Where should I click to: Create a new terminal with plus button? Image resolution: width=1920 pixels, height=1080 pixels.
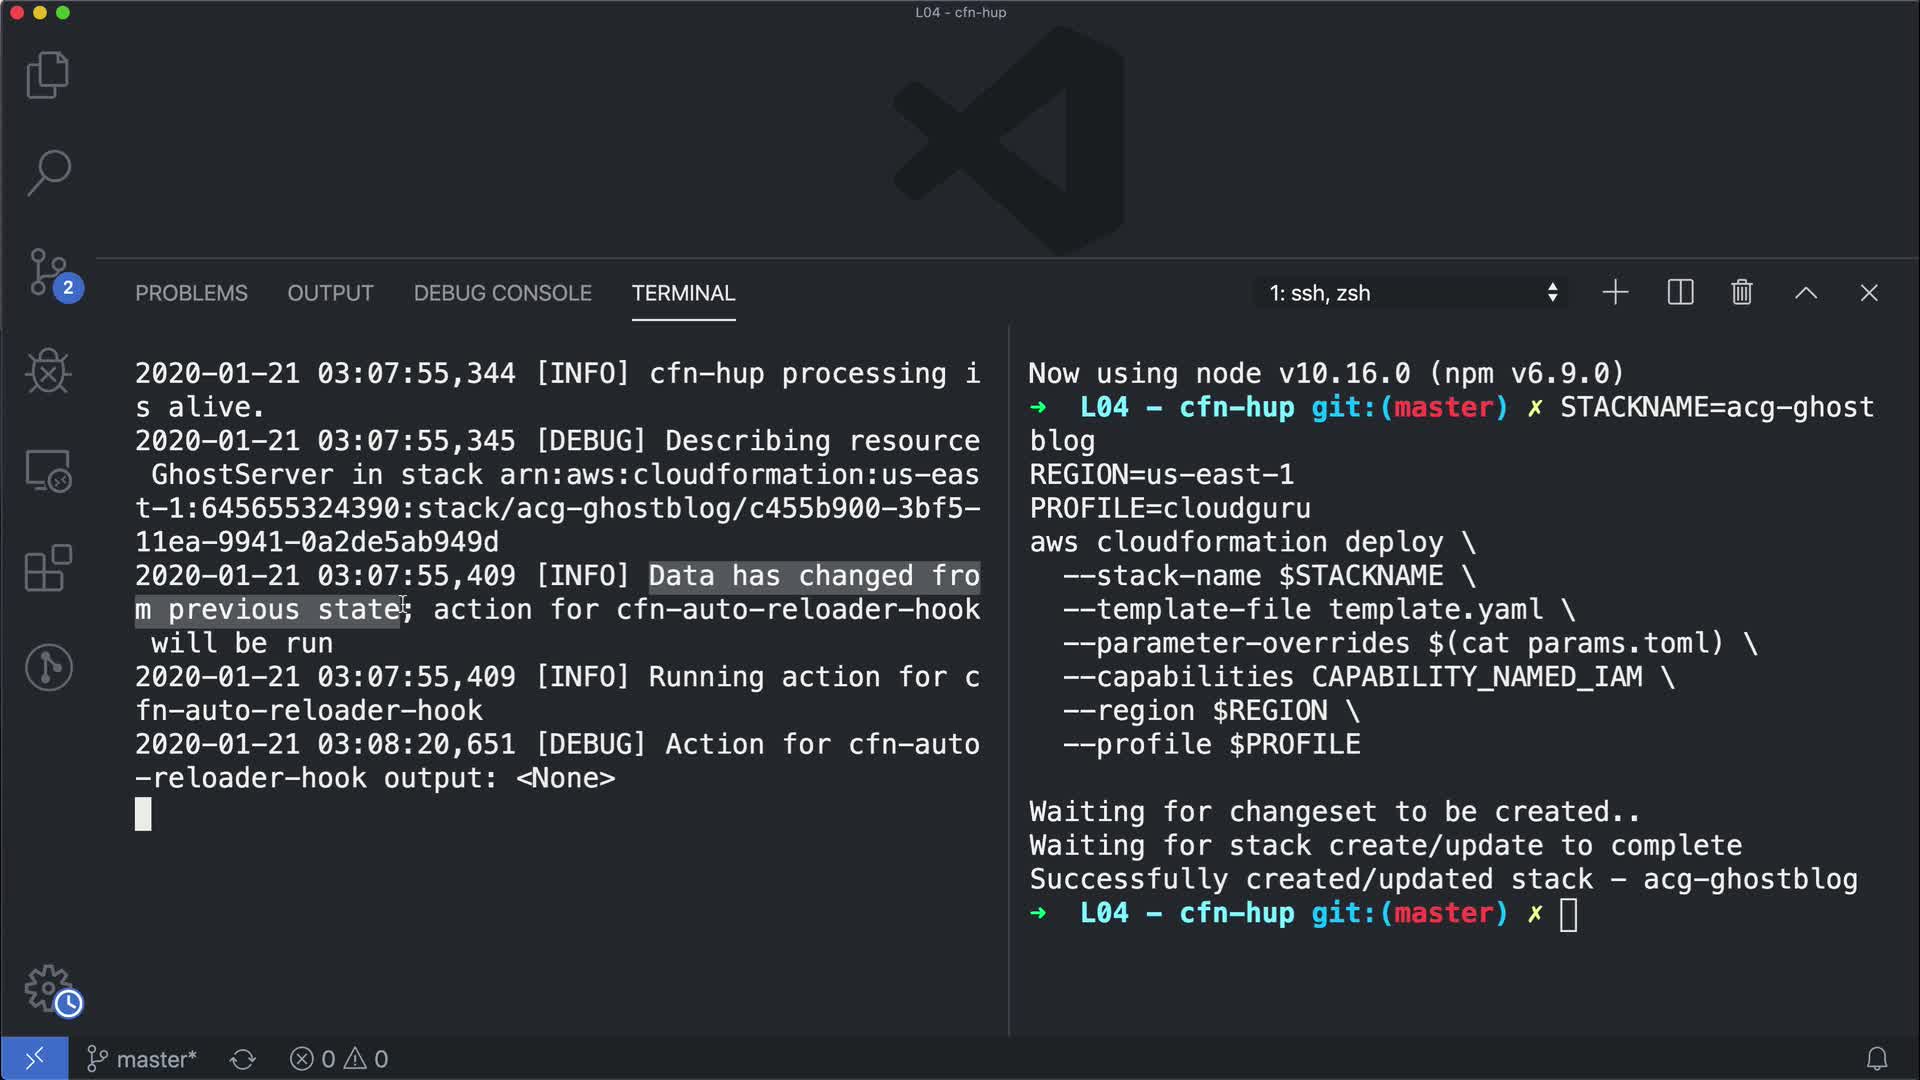[x=1615, y=293]
